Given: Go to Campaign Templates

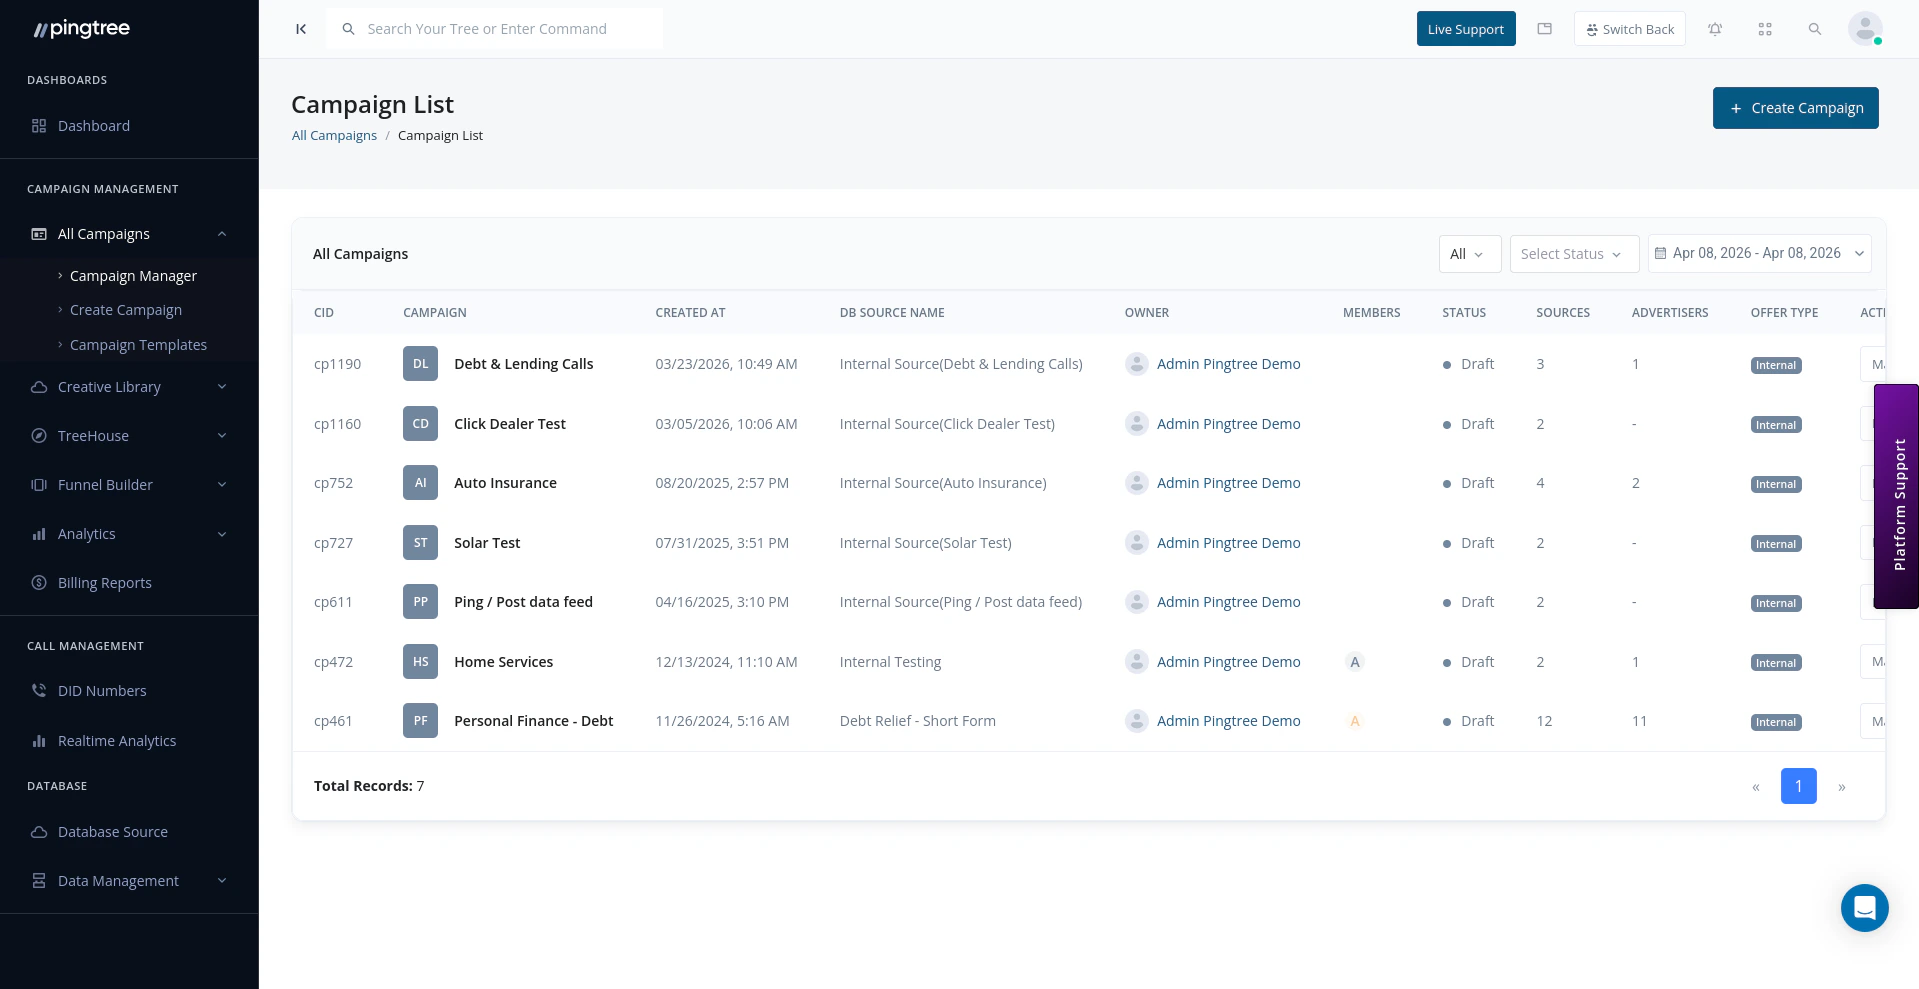Looking at the screenshot, I should click(138, 344).
